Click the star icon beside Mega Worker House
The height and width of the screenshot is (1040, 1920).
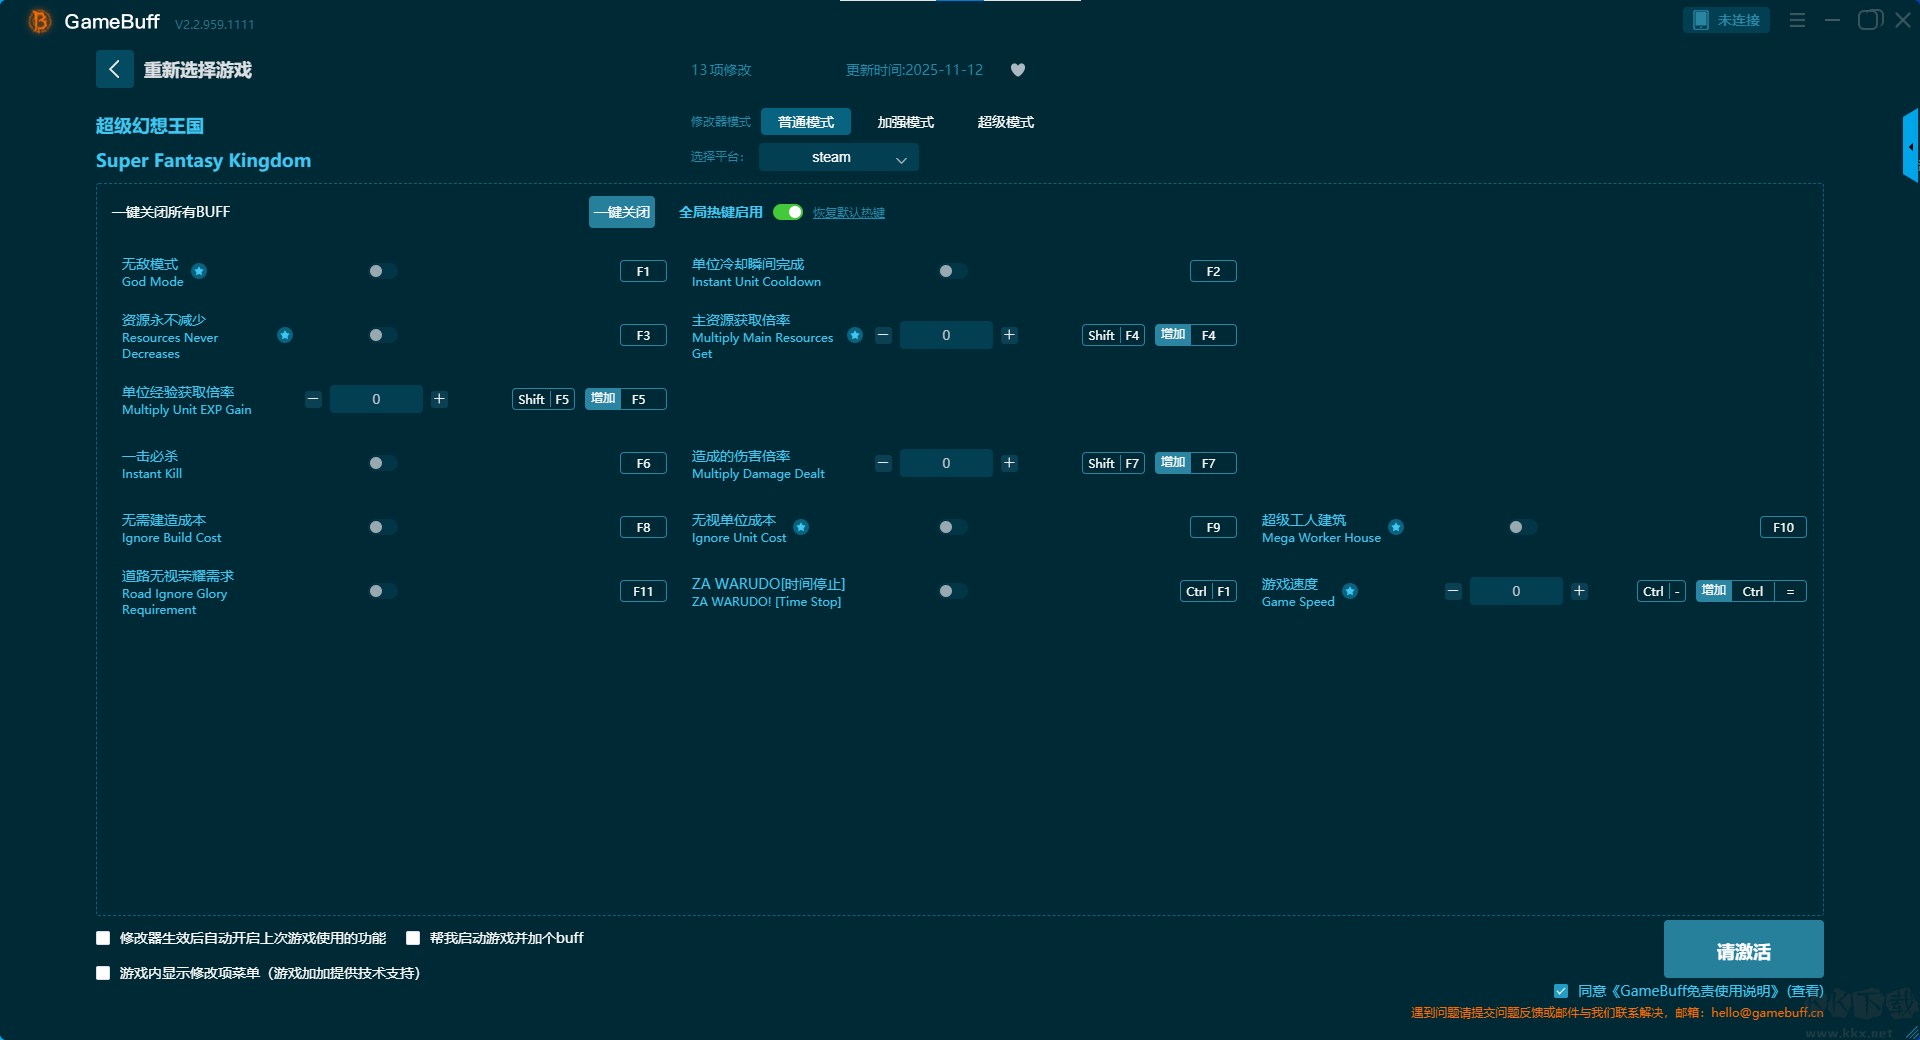[x=1396, y=527]
